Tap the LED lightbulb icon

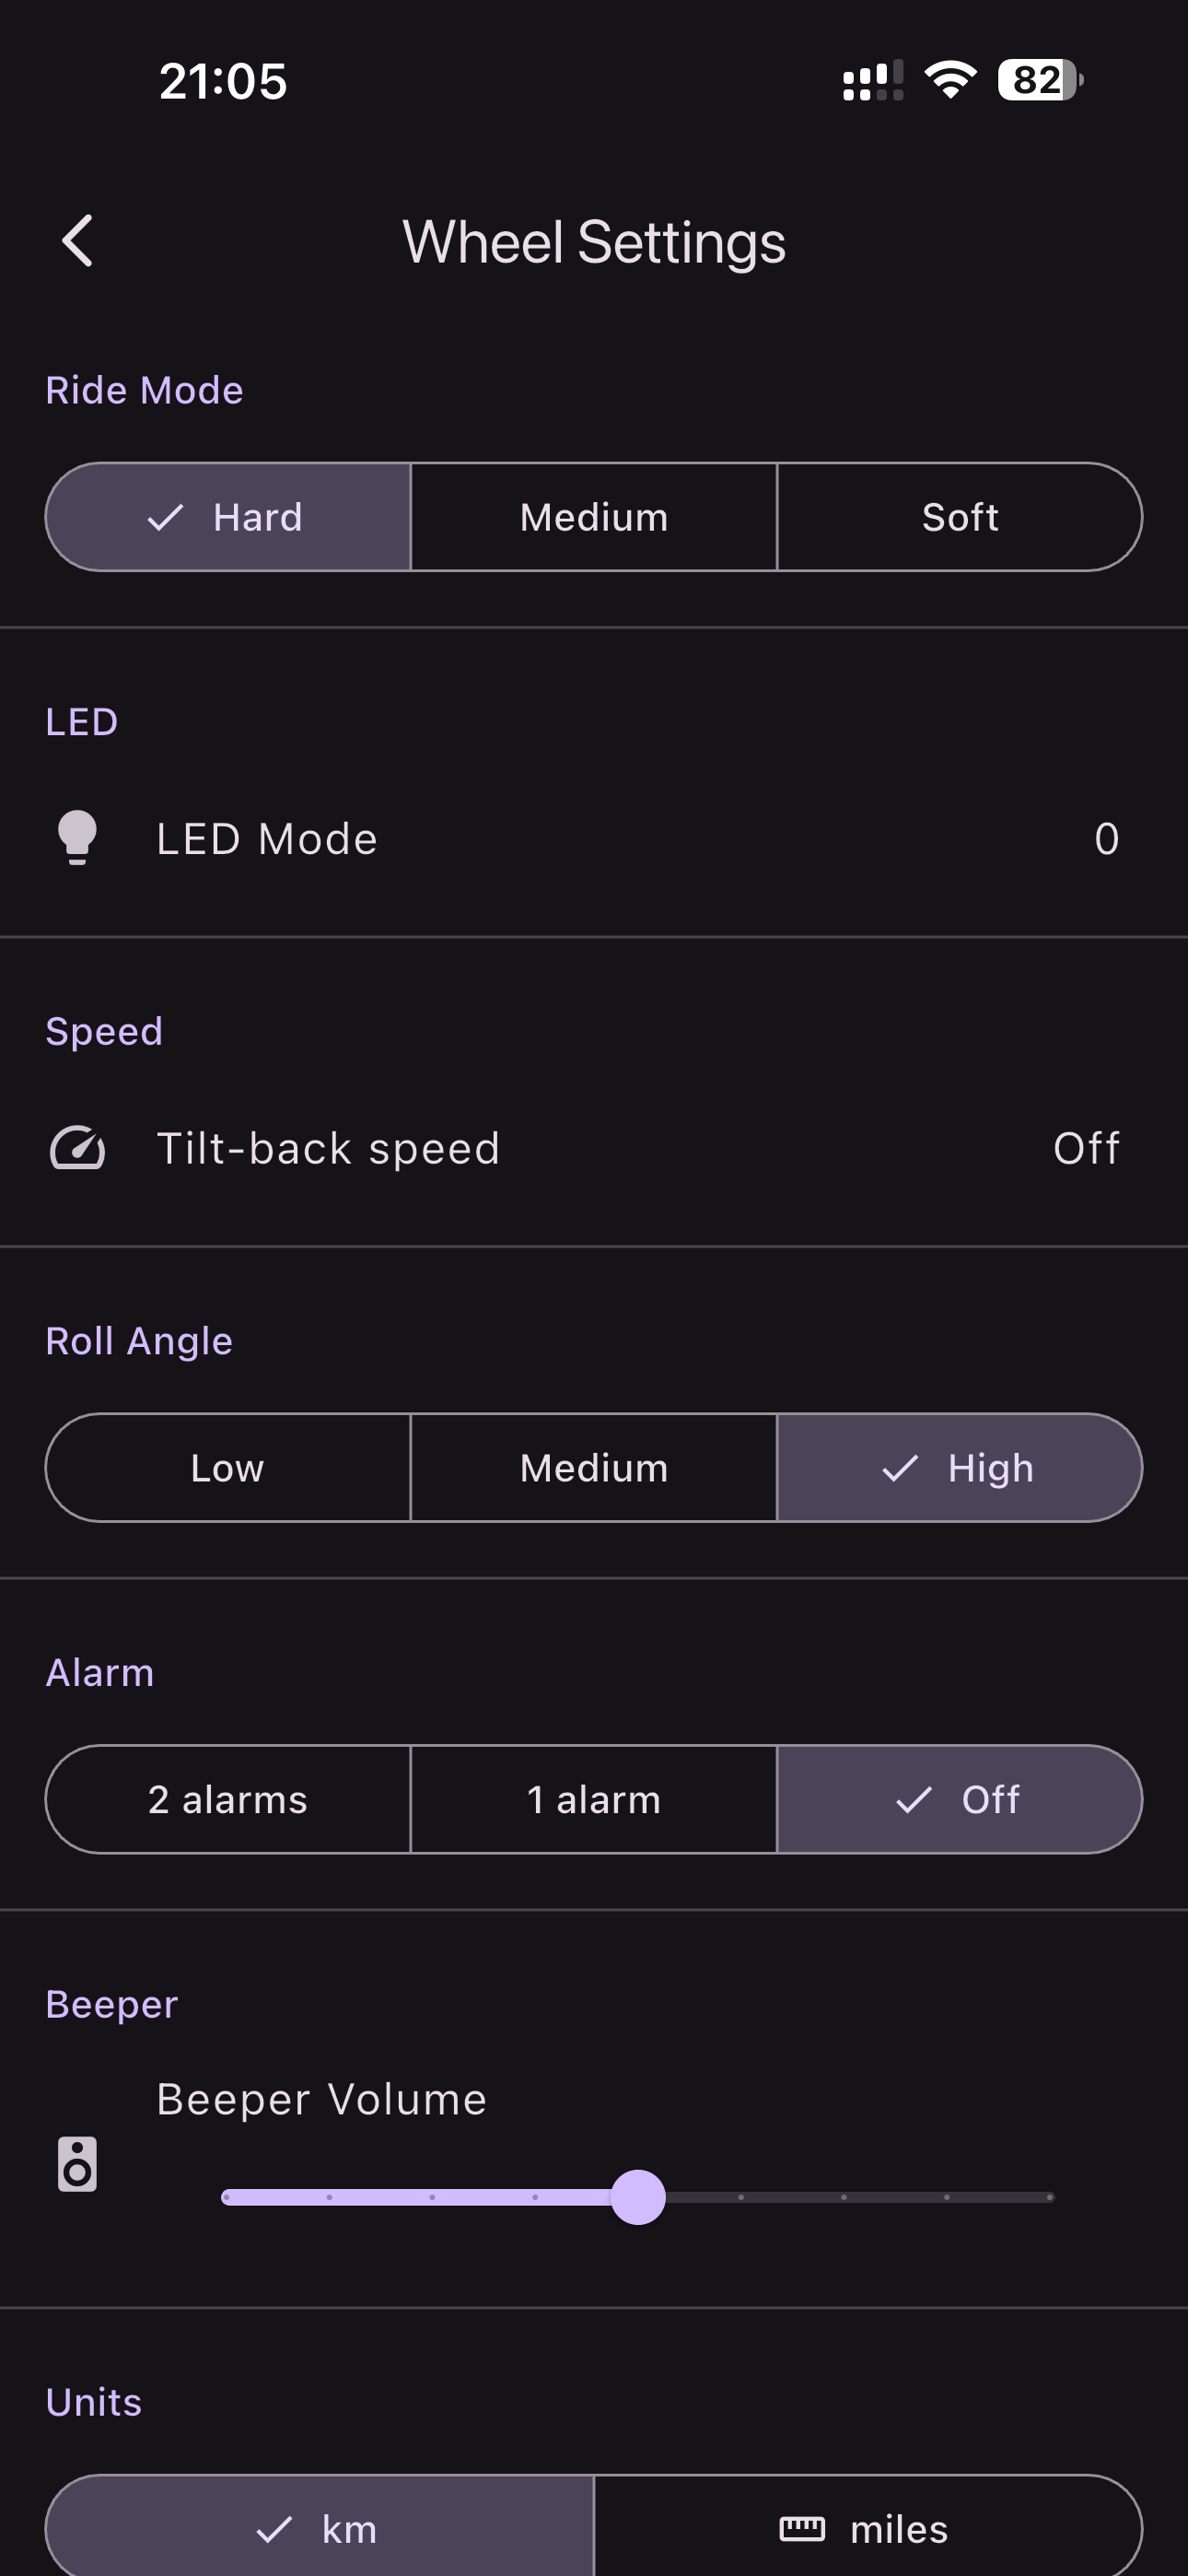coord(77,837)
